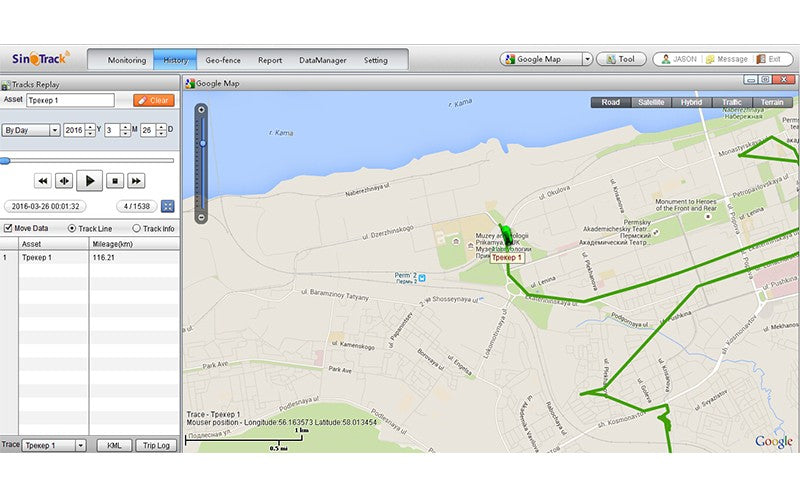Start track replay with play button
Screen dimensions: 800x500
click(90, 181)
